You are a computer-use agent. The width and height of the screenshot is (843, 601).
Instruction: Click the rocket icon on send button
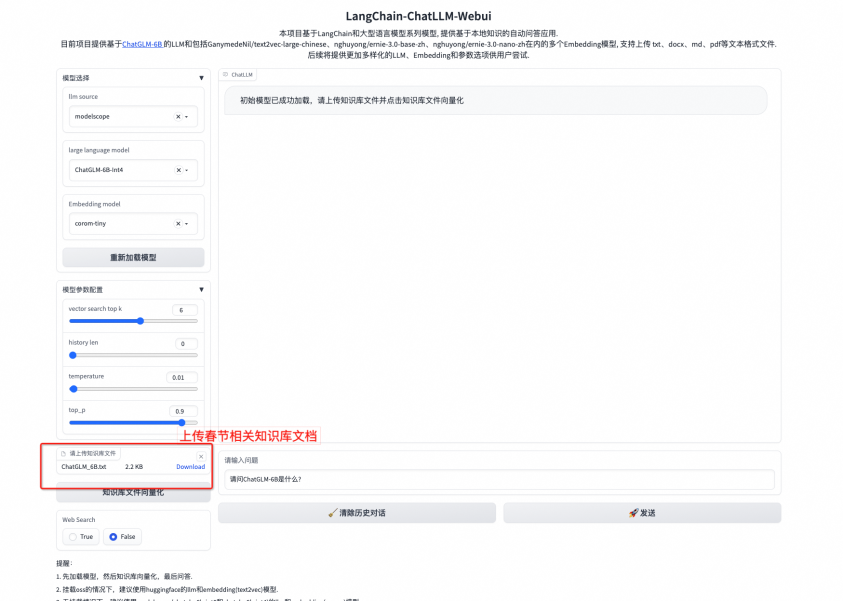(633, 513)
